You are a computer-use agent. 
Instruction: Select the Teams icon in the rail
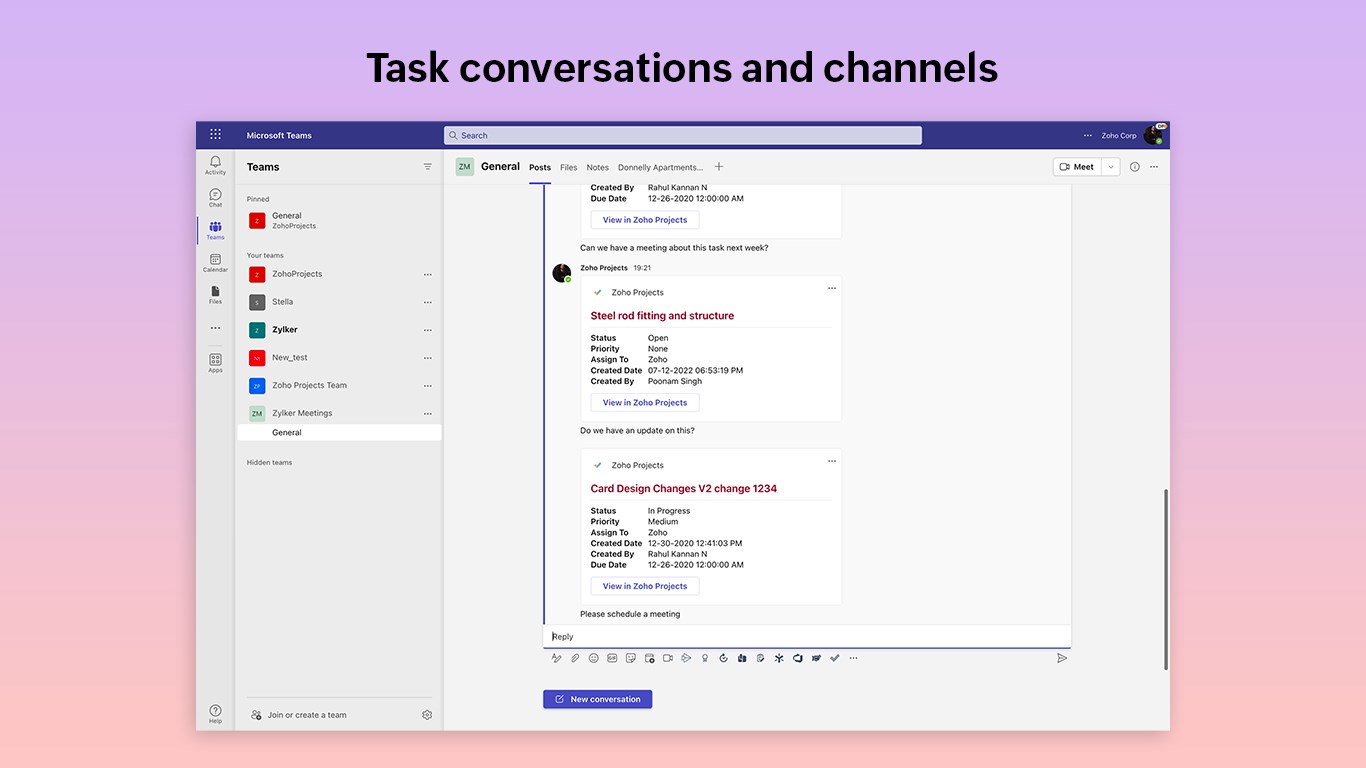click(x=215, y=230)
